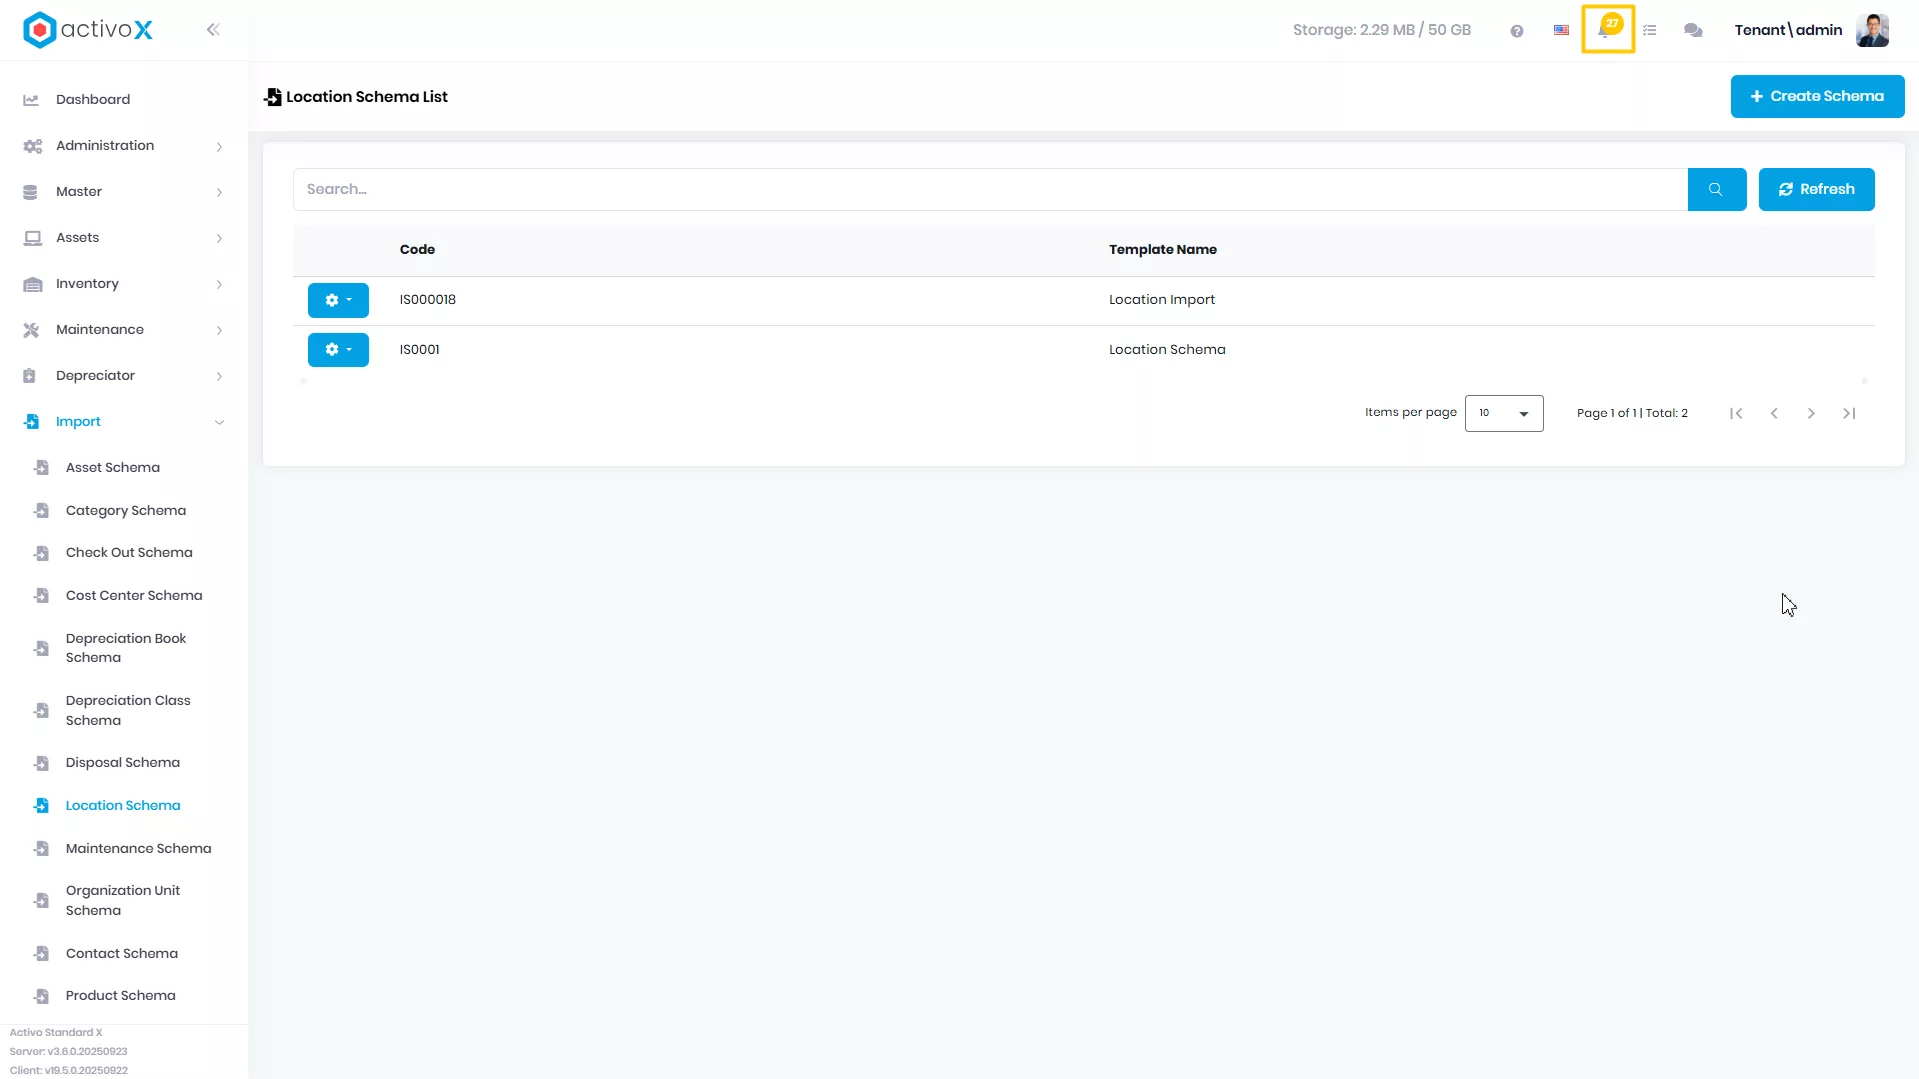Open Items per page dropdown
Image resolution: width=1919 pixels, height=1079 pixels.
point(1504,413)
